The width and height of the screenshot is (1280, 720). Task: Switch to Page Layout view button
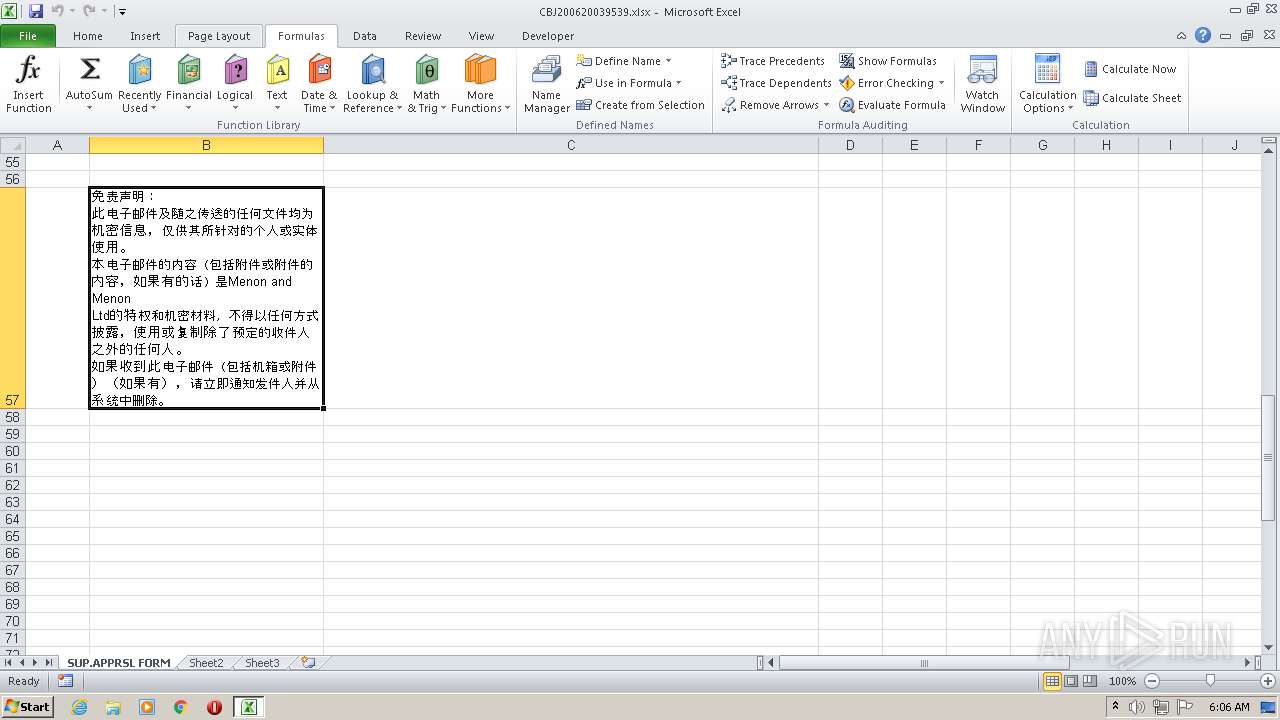[1071, 681]
